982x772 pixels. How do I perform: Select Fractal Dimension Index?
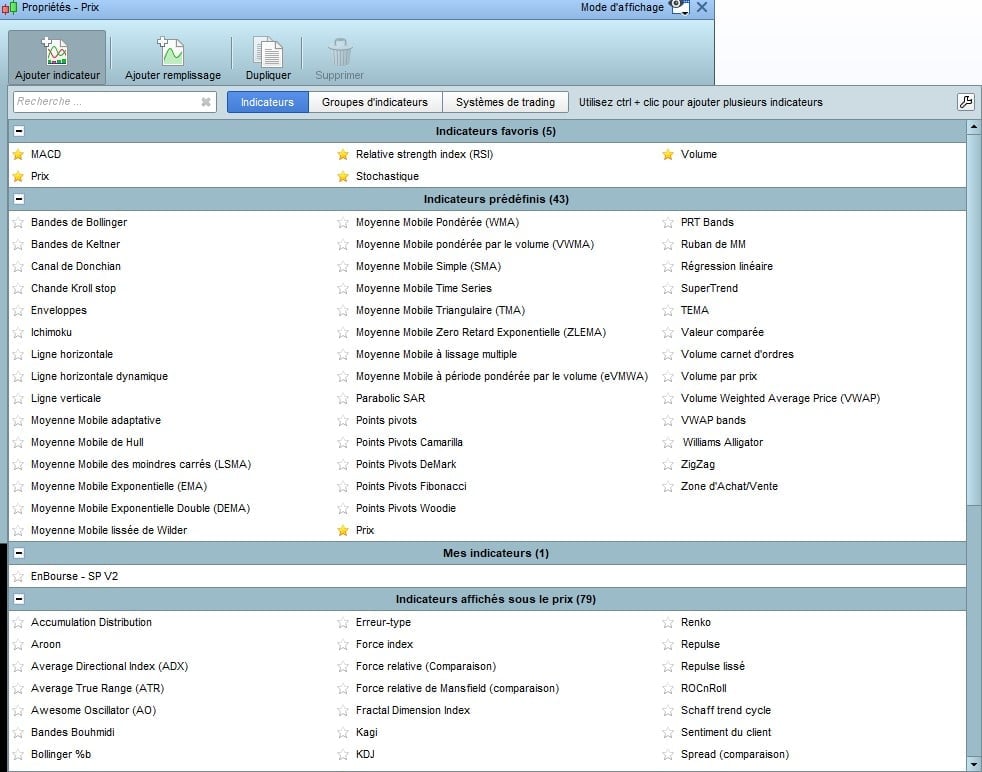[x=413, y=710]
